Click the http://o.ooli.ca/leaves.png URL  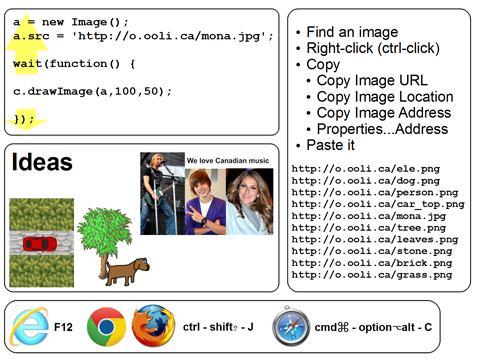pyautogui.click(x=375, y=239)
